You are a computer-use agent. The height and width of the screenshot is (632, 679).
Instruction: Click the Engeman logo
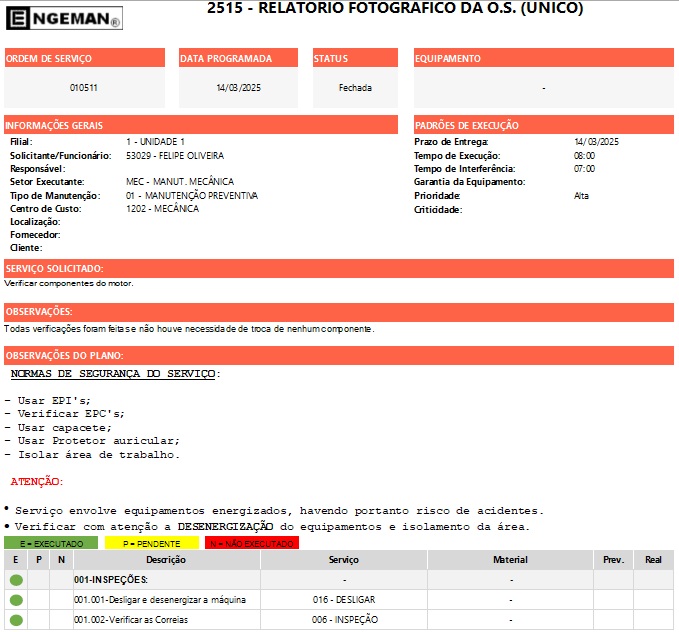point(63,17)
